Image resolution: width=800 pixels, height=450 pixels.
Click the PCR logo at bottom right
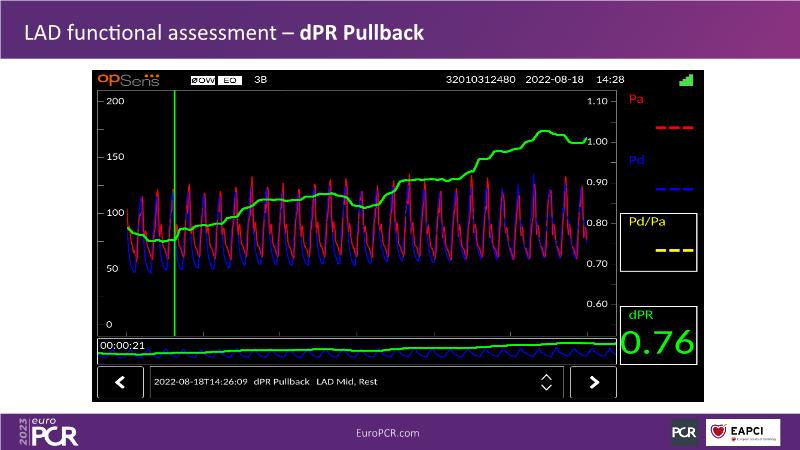click(684, 431)
